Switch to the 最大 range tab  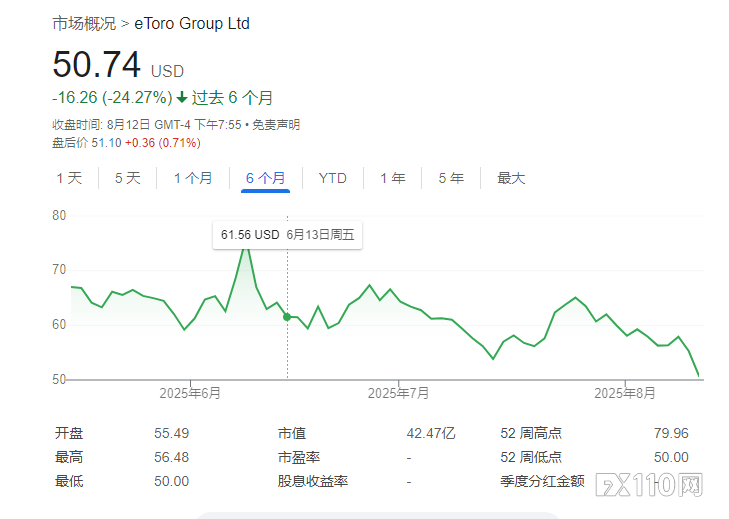(511, 178)
